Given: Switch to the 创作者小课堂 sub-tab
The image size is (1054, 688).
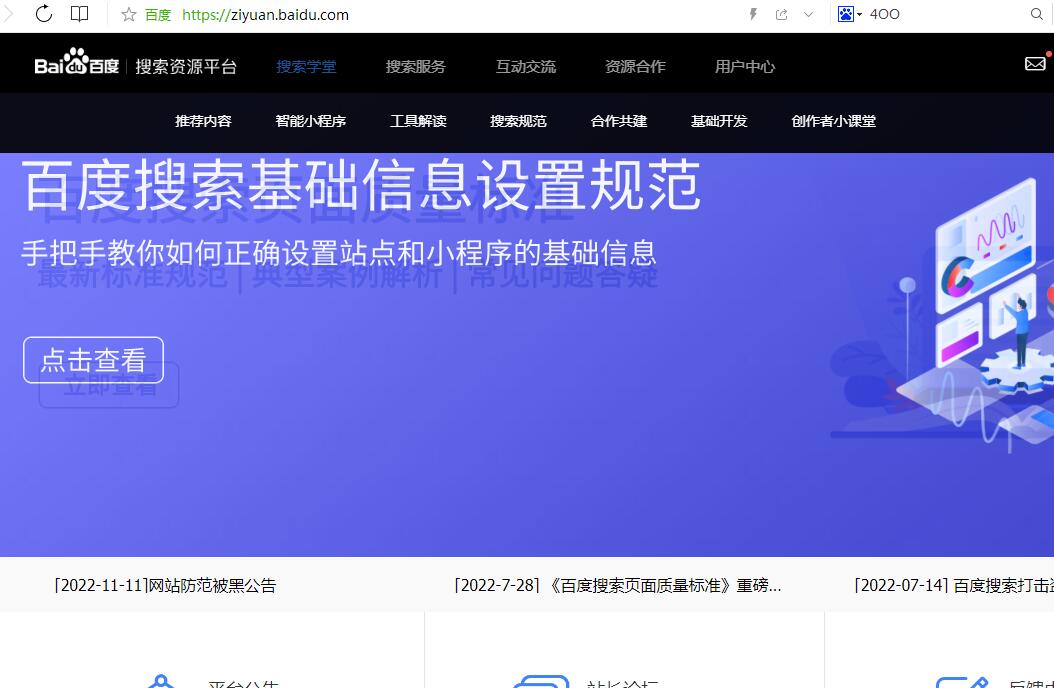Looking at the screenshot, I should (833, 121).
